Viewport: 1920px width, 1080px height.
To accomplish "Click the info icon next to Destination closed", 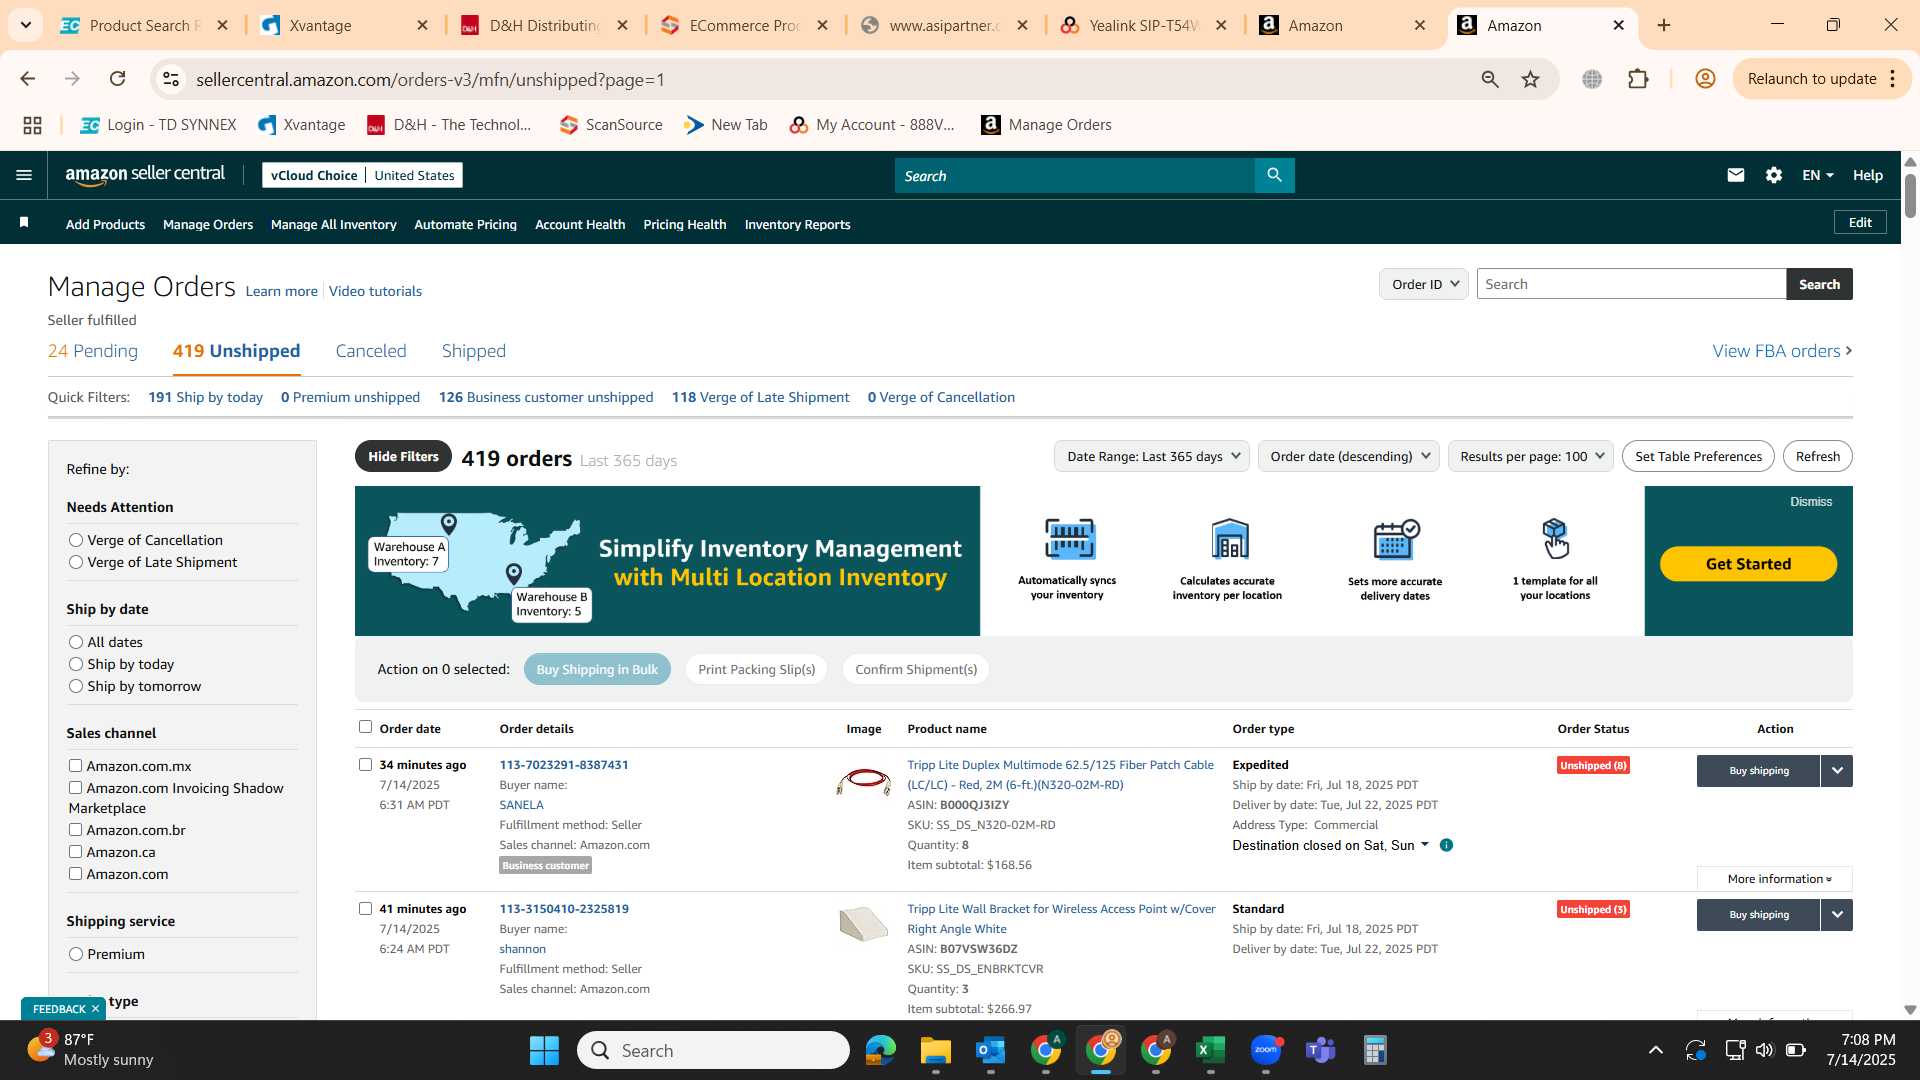I will tap(1446, 845).
